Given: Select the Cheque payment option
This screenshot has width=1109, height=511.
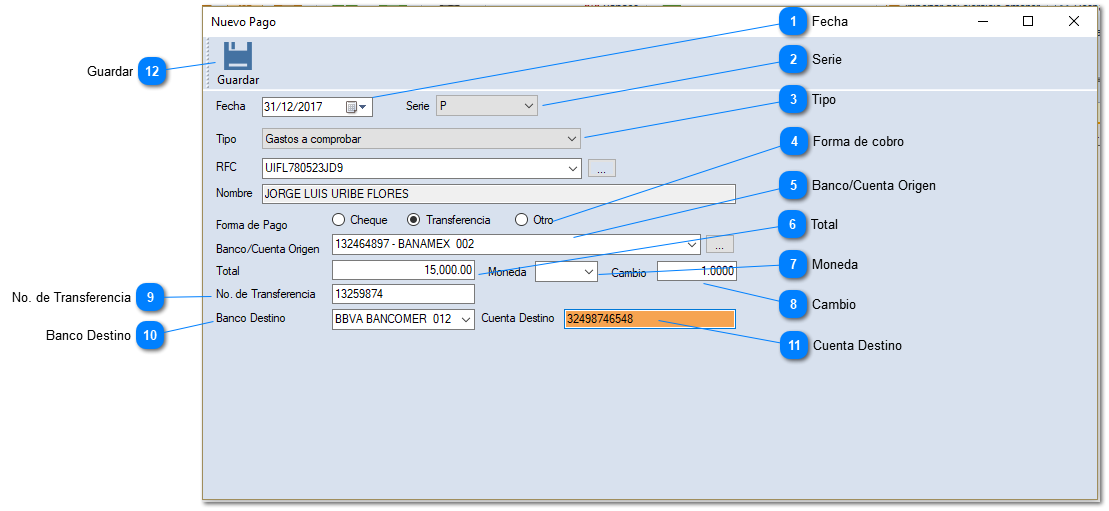Looking at the screenshot, I should (339, 220).
